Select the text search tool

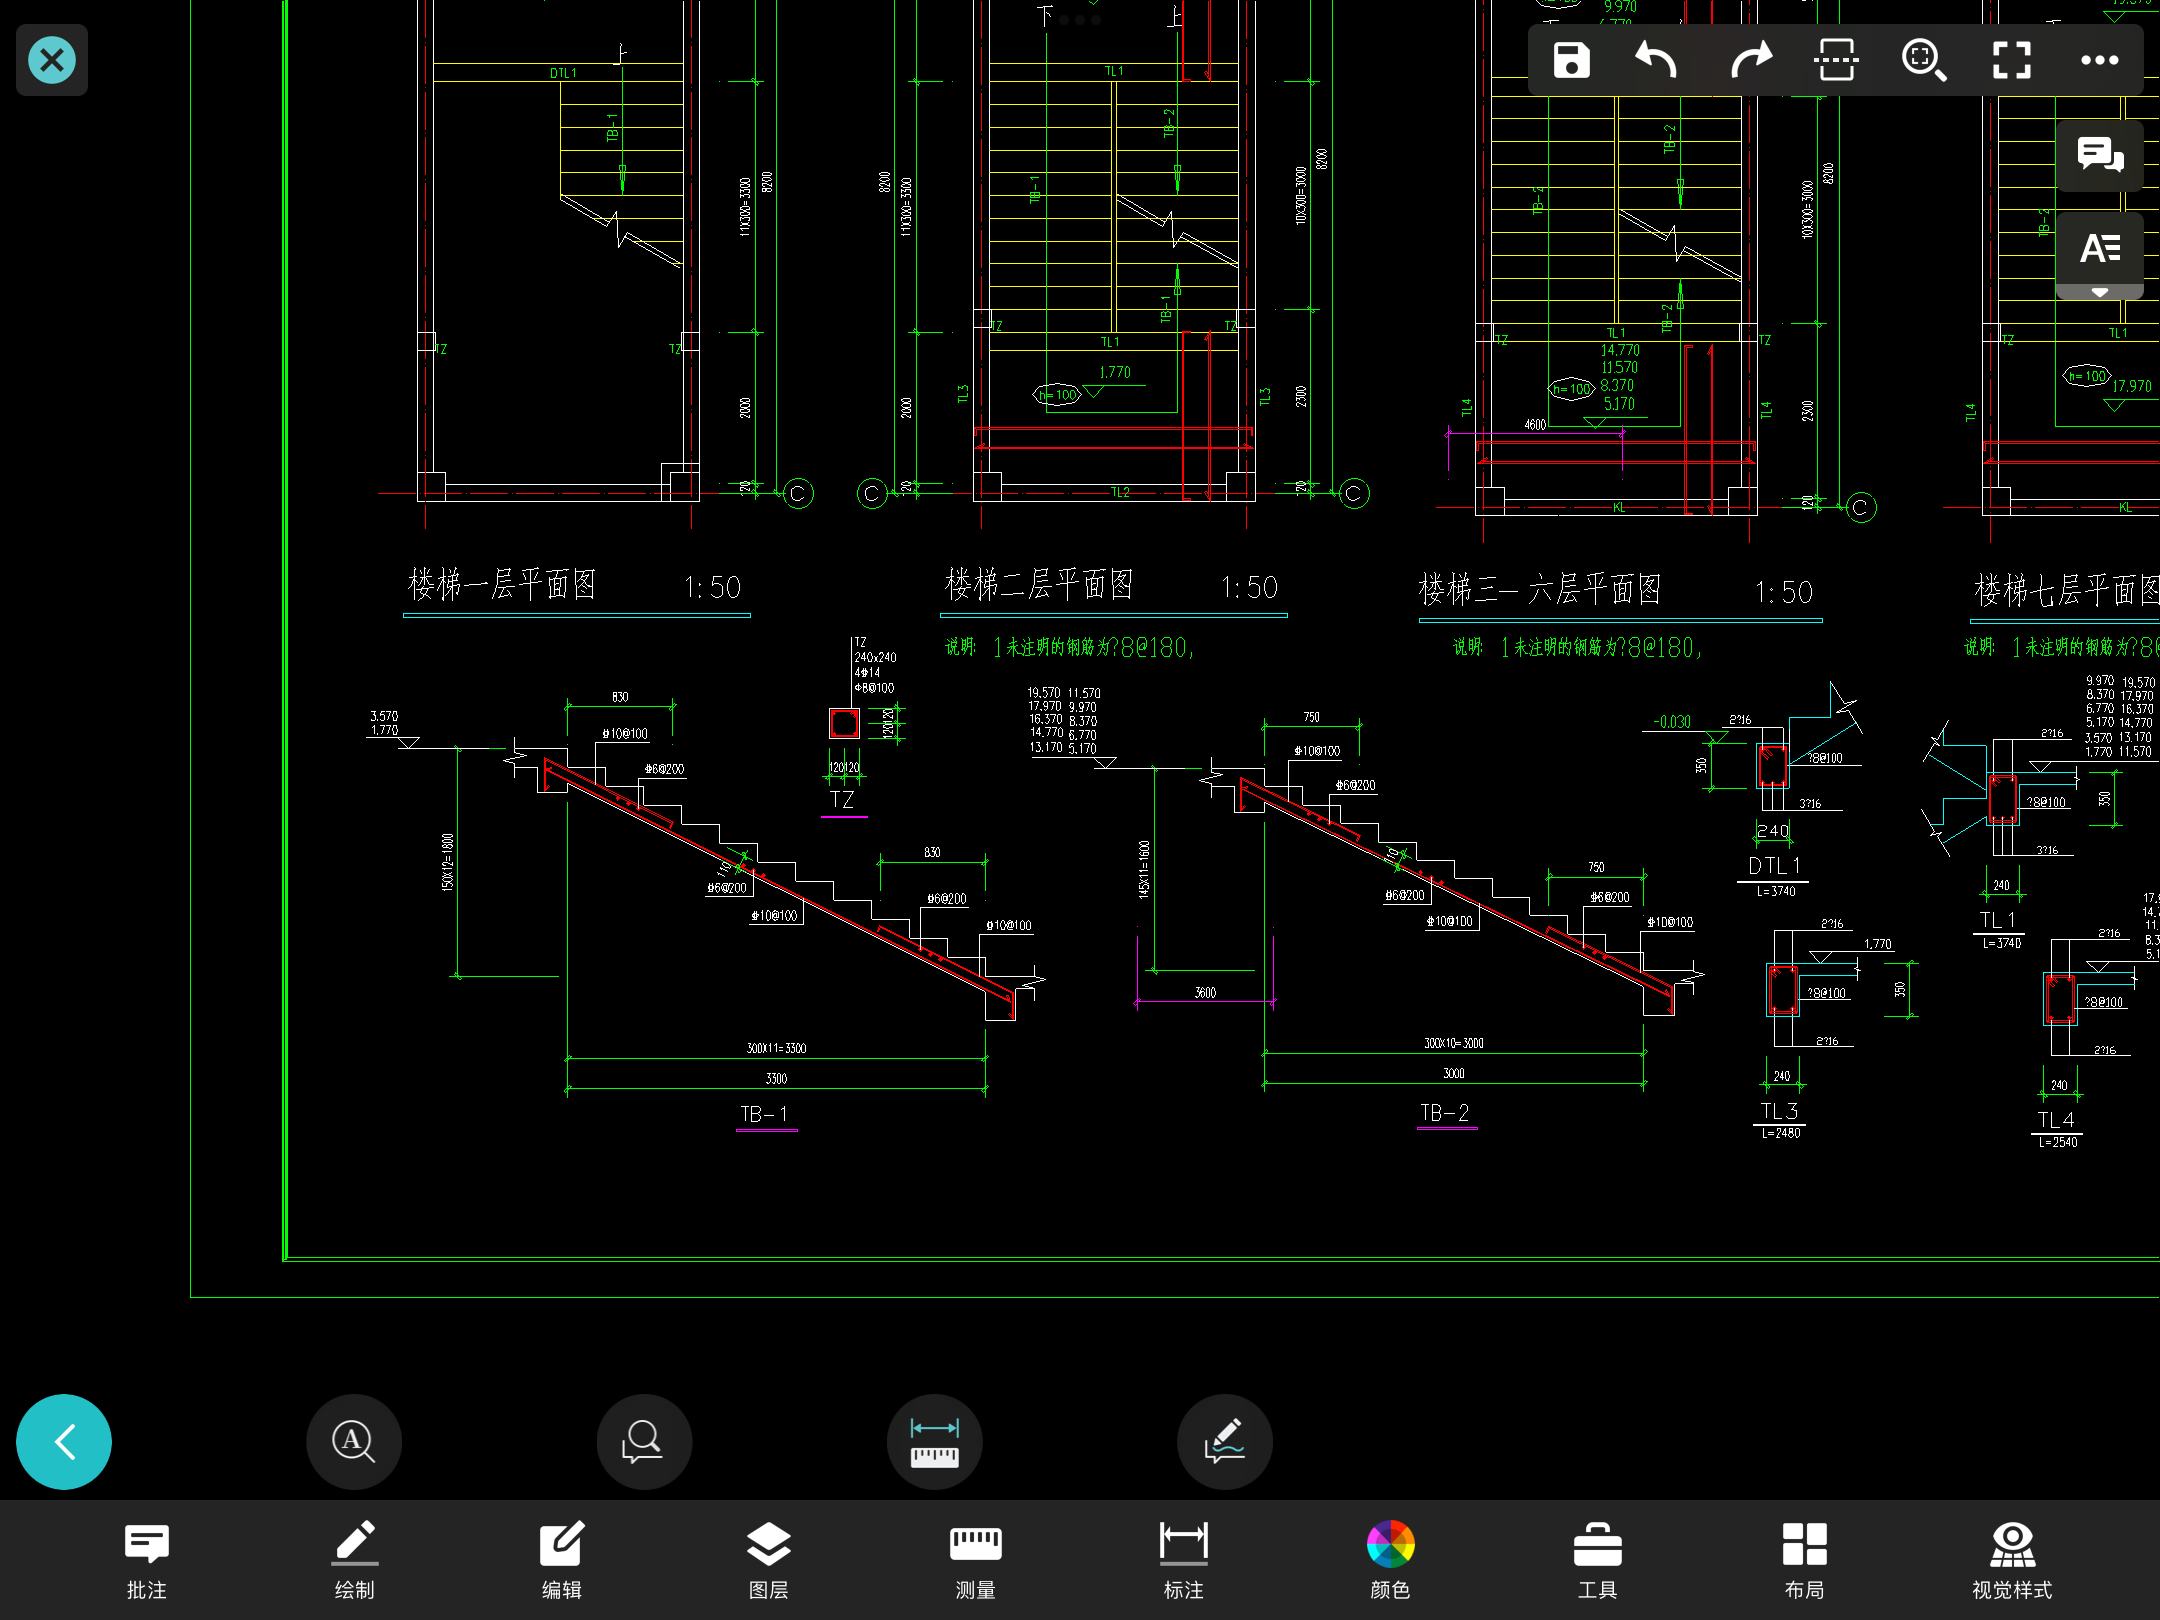(354, 1442)
